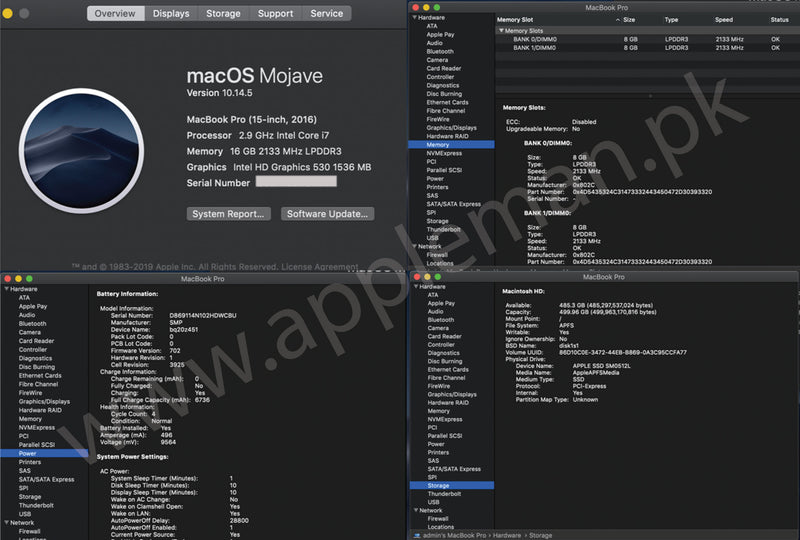Select the BANK 1/DIMM0 row in the table
The height and width of the screenshot is (540, 800).
coord(647,48)
